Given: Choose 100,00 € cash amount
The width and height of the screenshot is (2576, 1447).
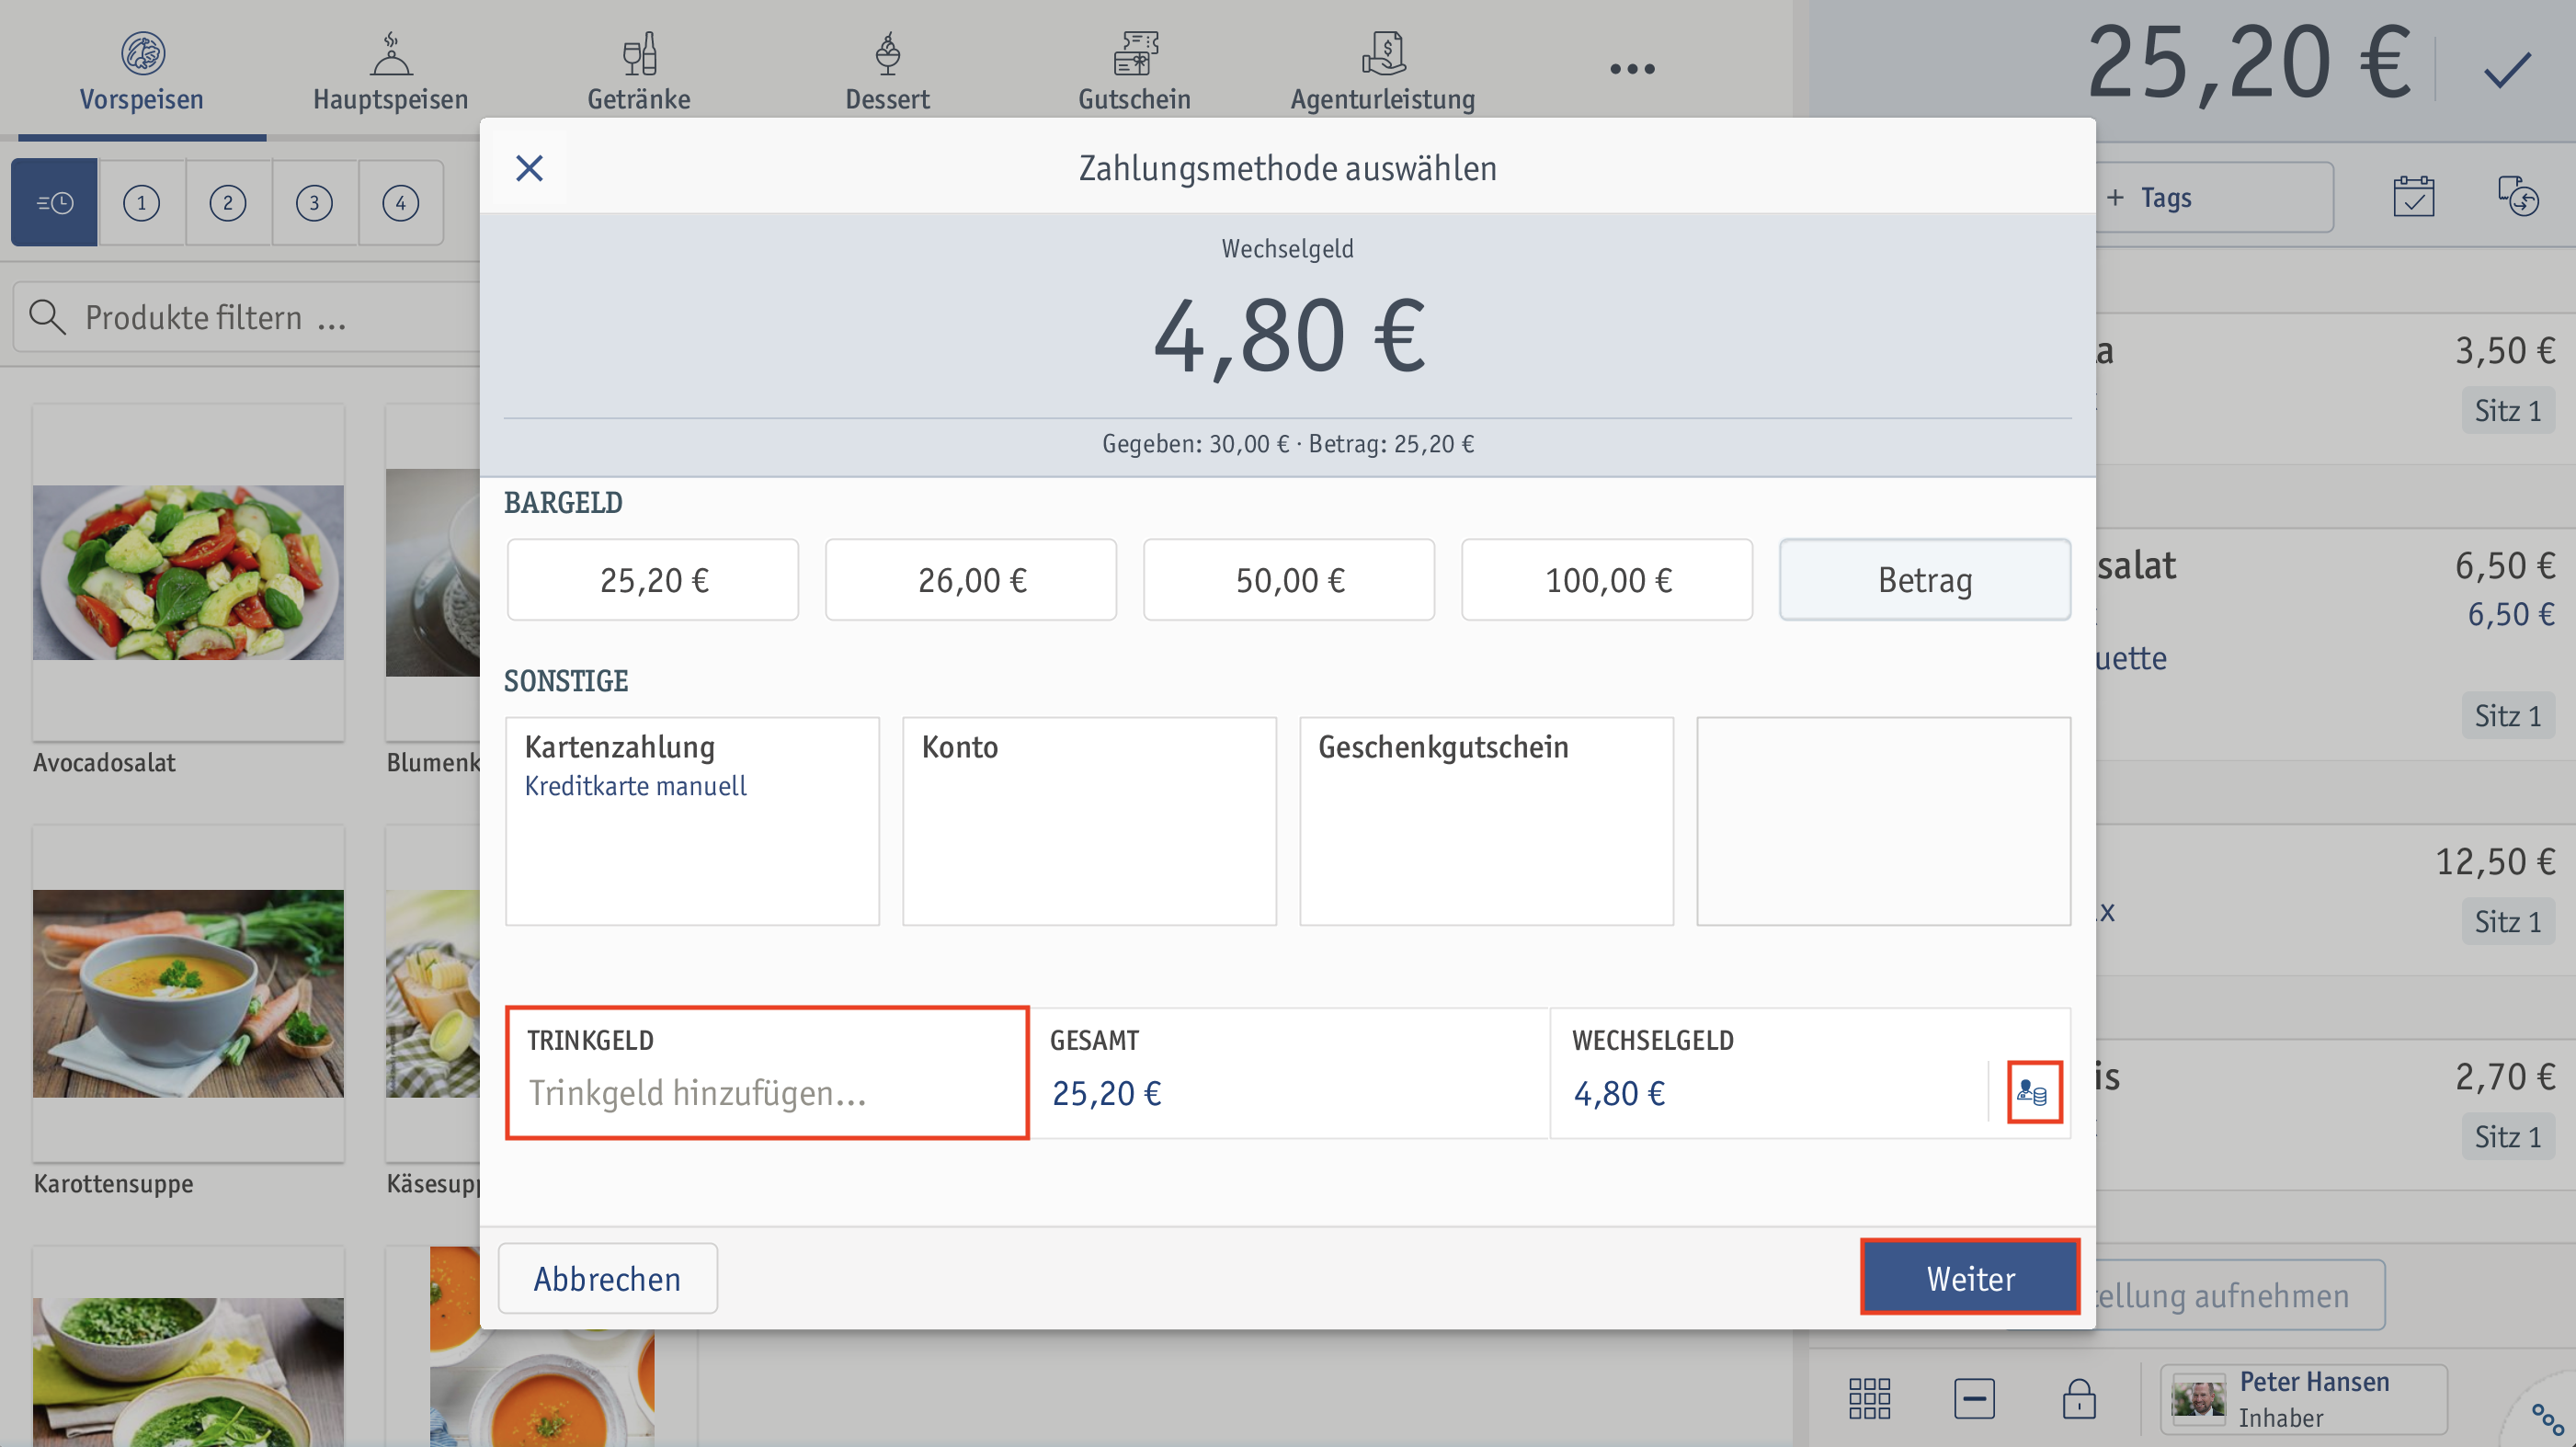Looking at the screenshot, I should click(x=1607, y=580).
